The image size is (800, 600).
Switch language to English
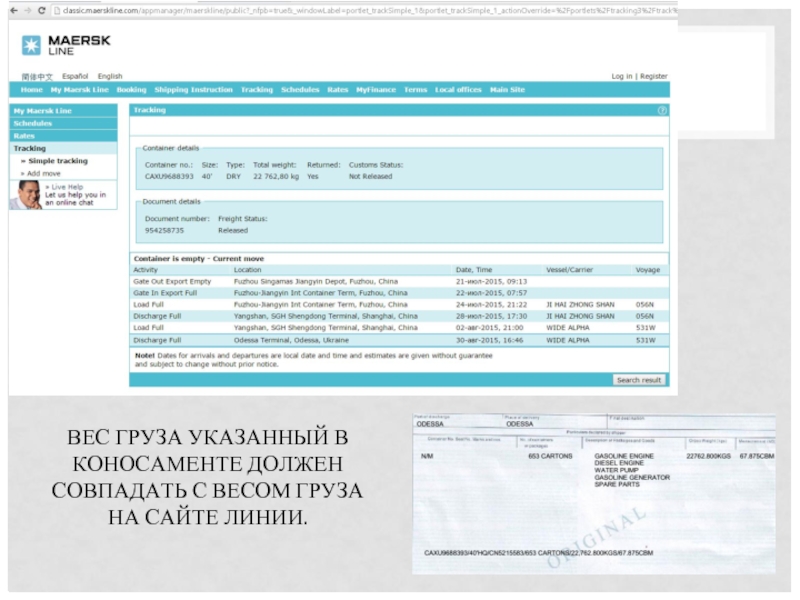(110, 76)
